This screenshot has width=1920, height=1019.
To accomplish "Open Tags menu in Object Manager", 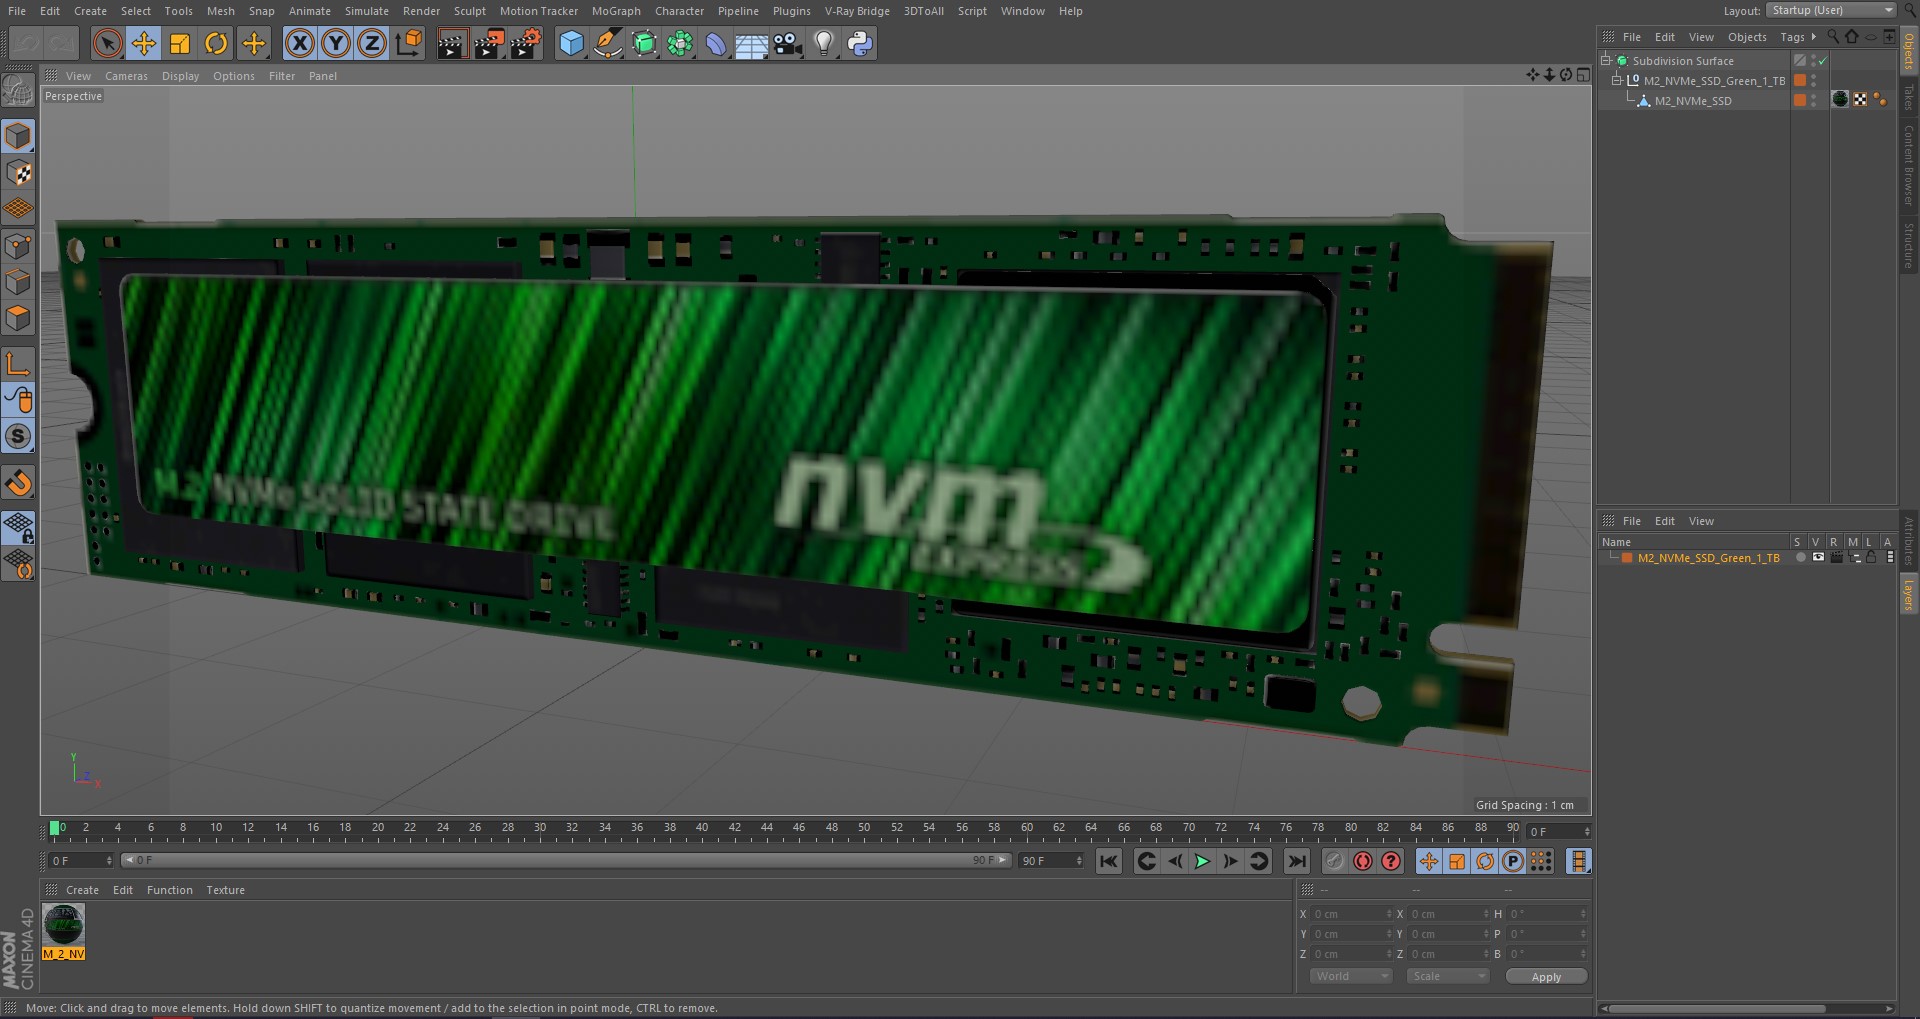I will (1792, 37).
